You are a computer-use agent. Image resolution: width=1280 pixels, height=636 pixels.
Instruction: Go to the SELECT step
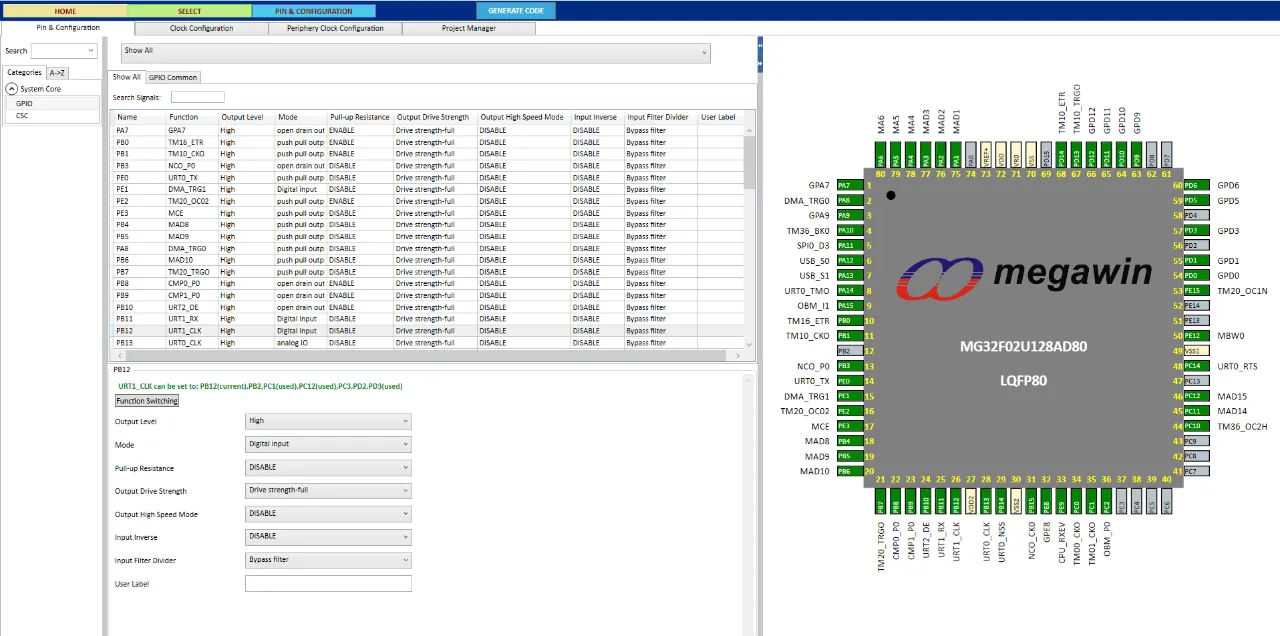(189, 11)
